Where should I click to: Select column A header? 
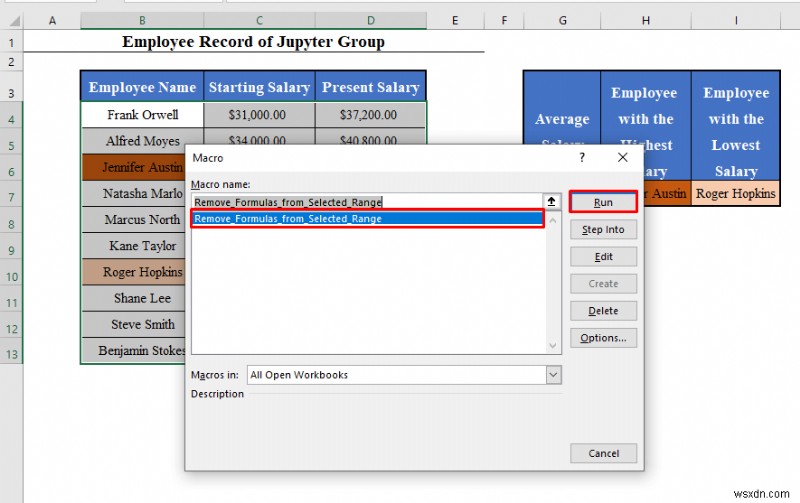(52, 20)
